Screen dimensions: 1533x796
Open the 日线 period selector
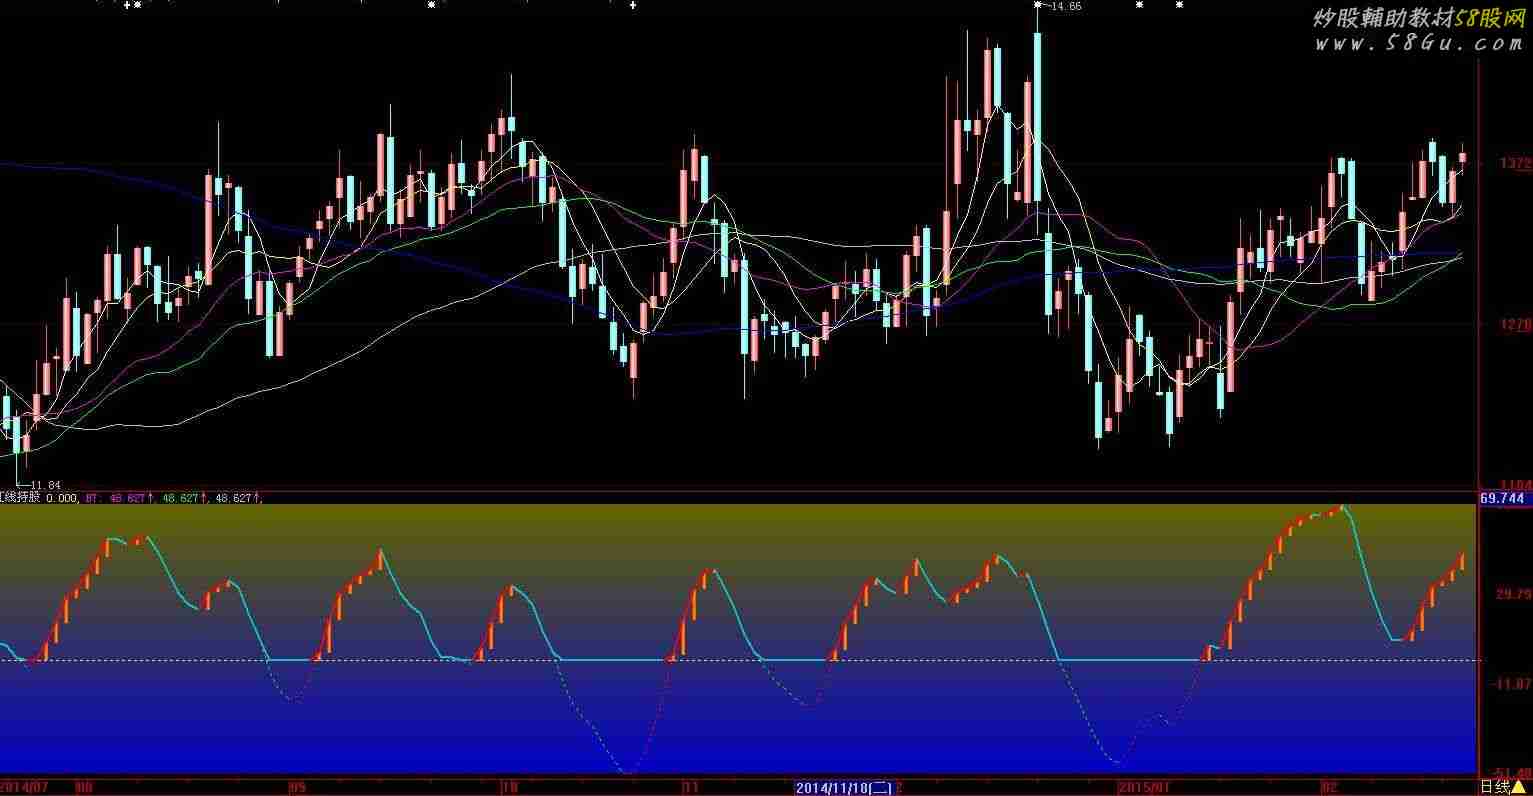point(1495,787)
